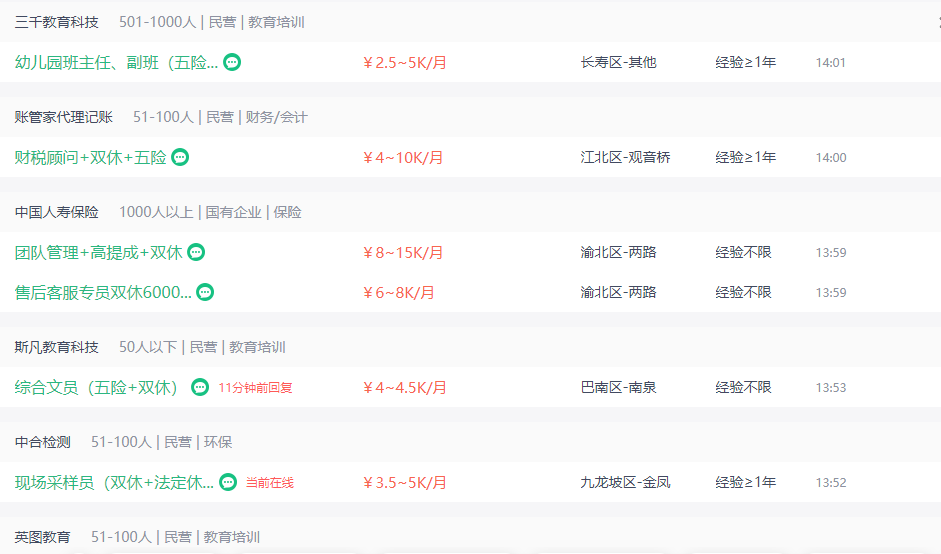Open 幼儿园班主任、副班 job posting

(116, 62)
